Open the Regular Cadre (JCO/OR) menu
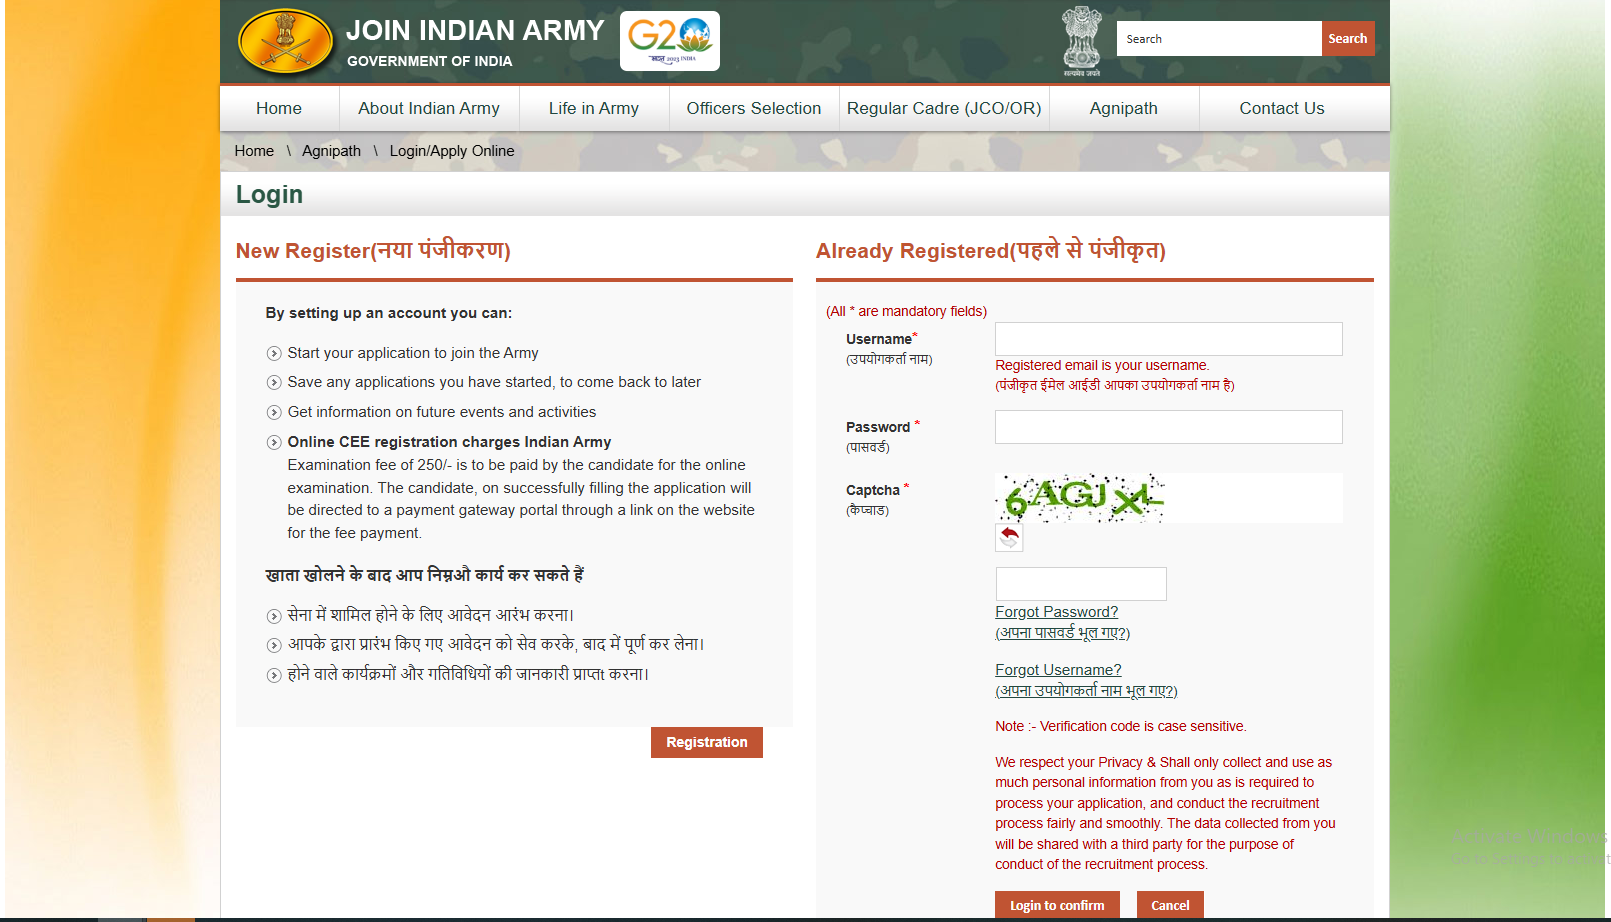This screenshot has height=922, width=1611. [x=942, y=108]
